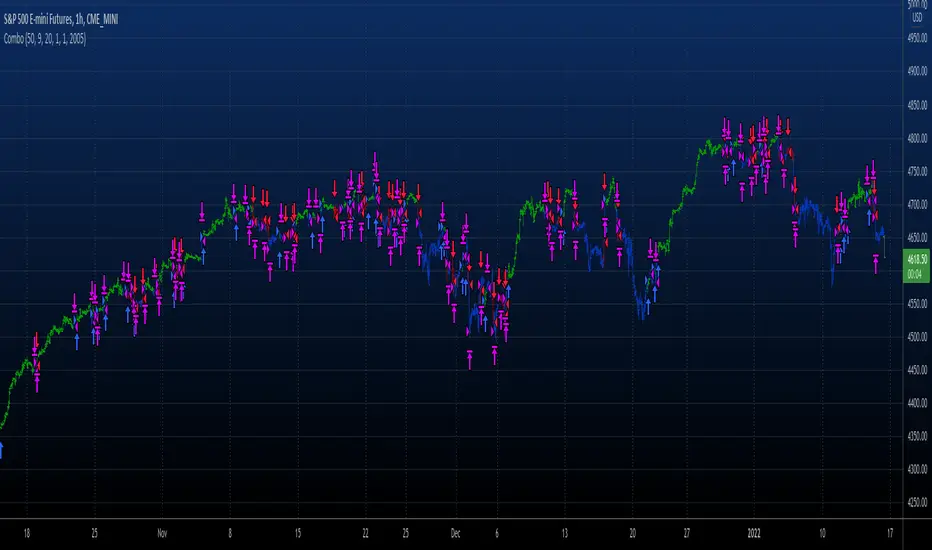The image size is (932, 550).
Task: Open the USD currency selector on price axis
Action: 917,18
